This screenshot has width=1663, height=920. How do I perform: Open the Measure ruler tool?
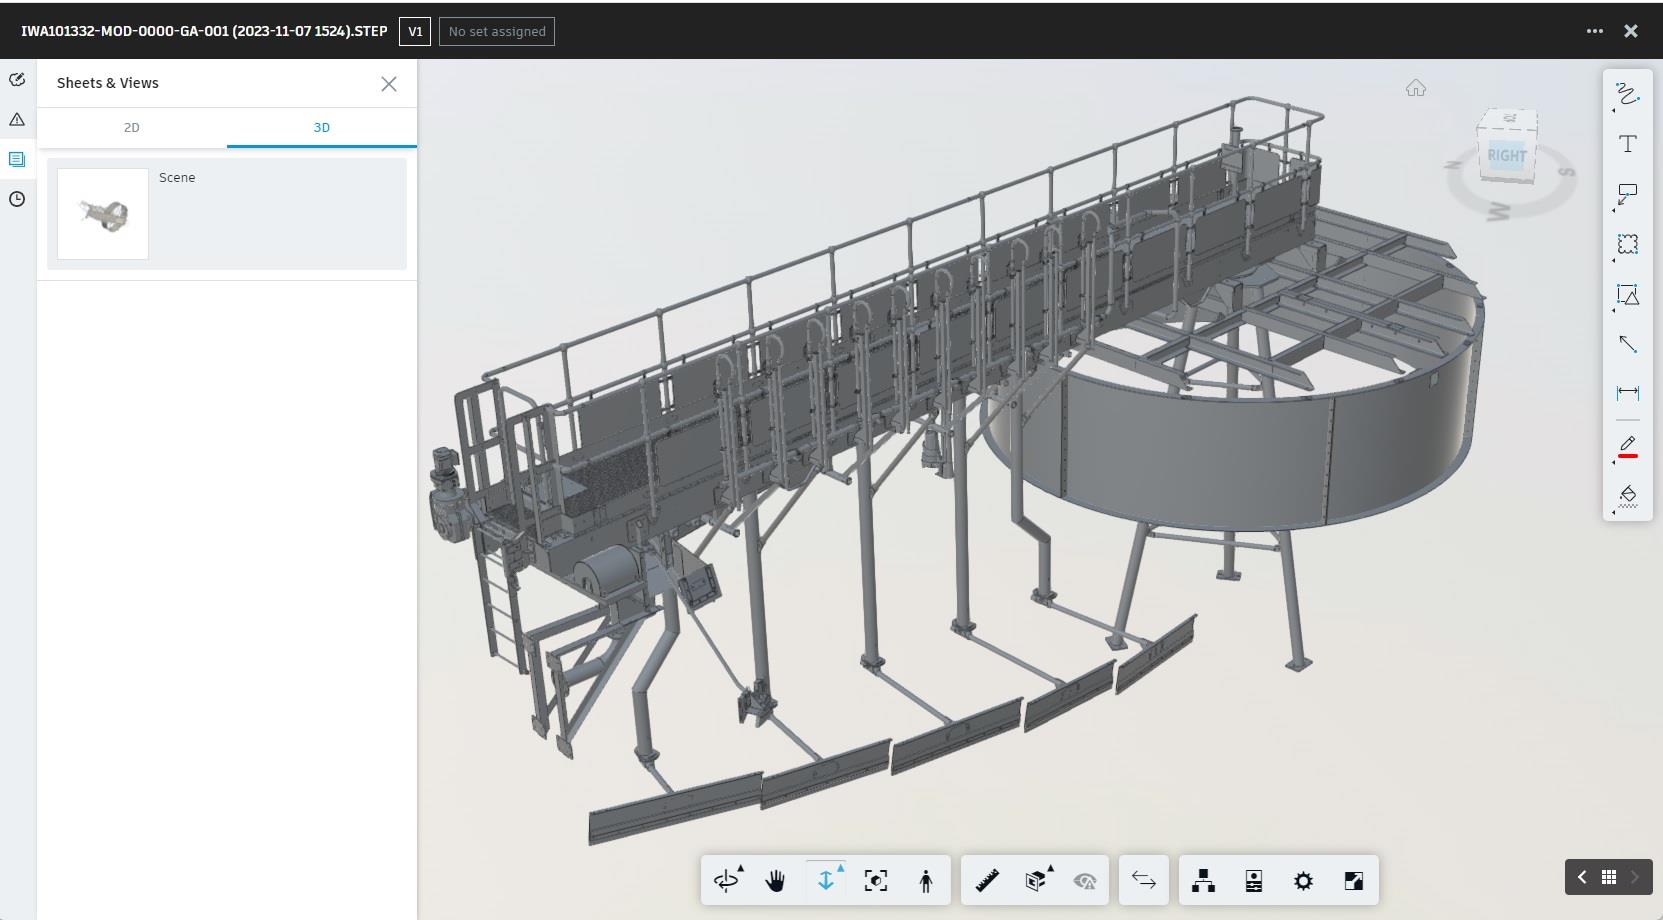click(x=987, y=881)
